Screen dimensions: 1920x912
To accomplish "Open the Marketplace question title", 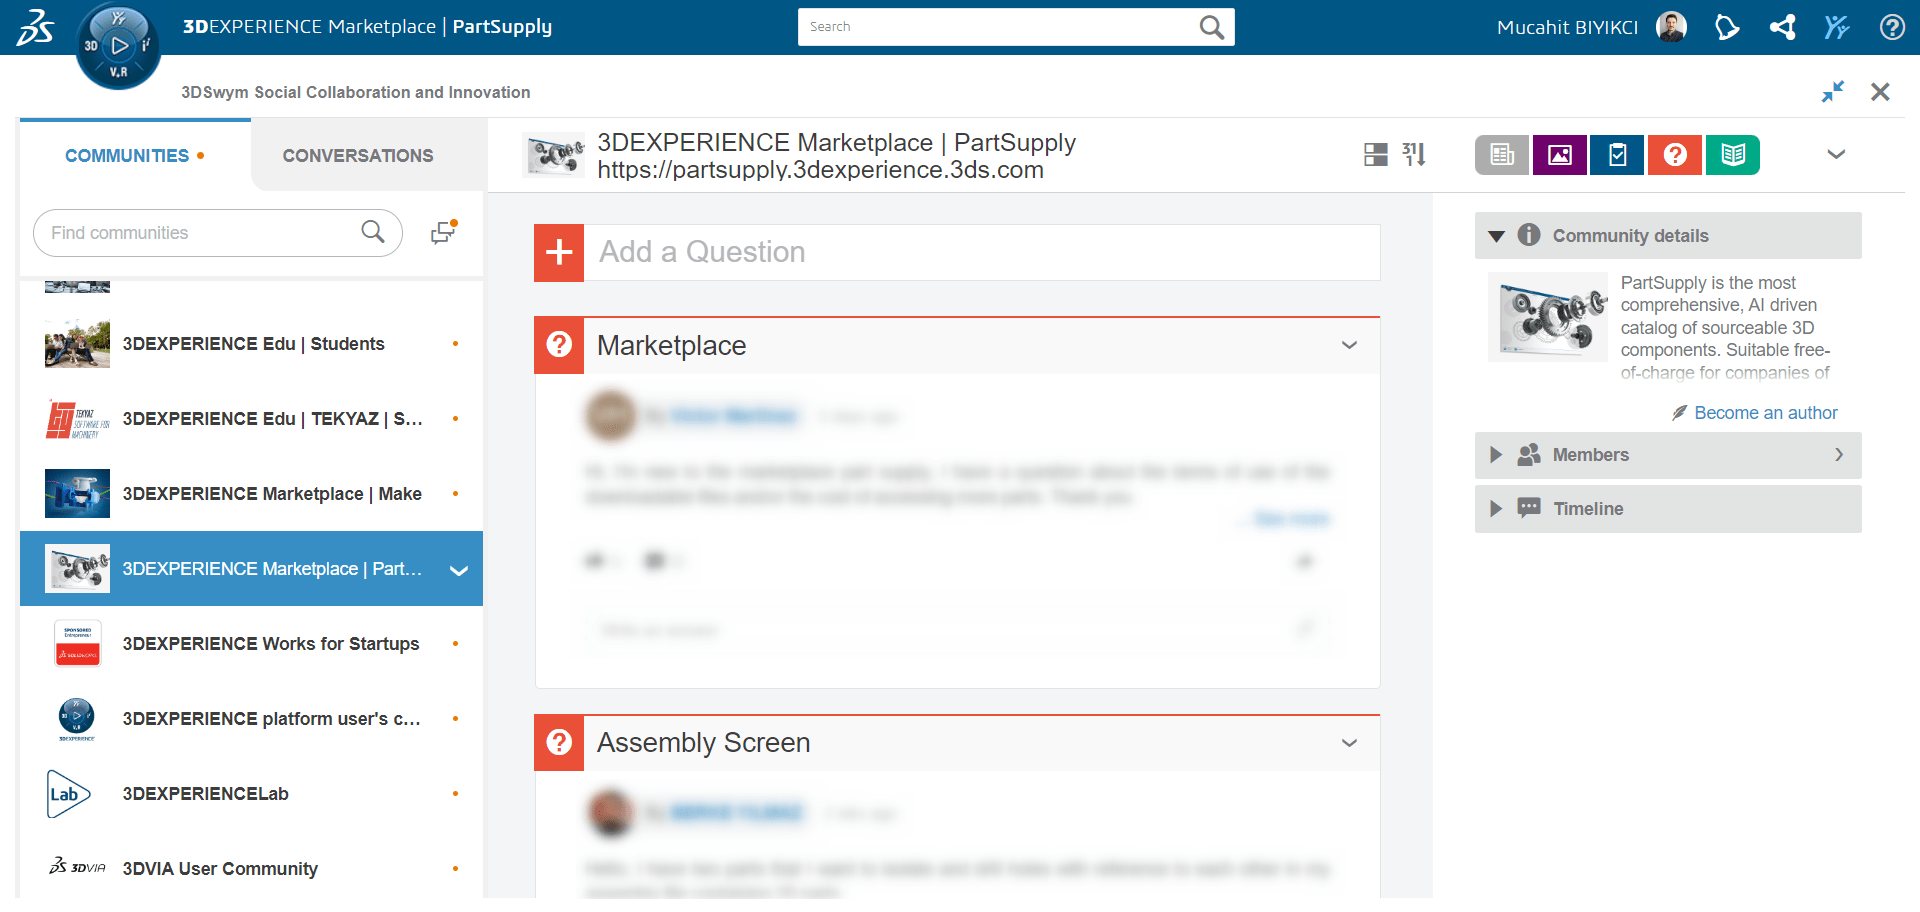I will pos(671,345).
